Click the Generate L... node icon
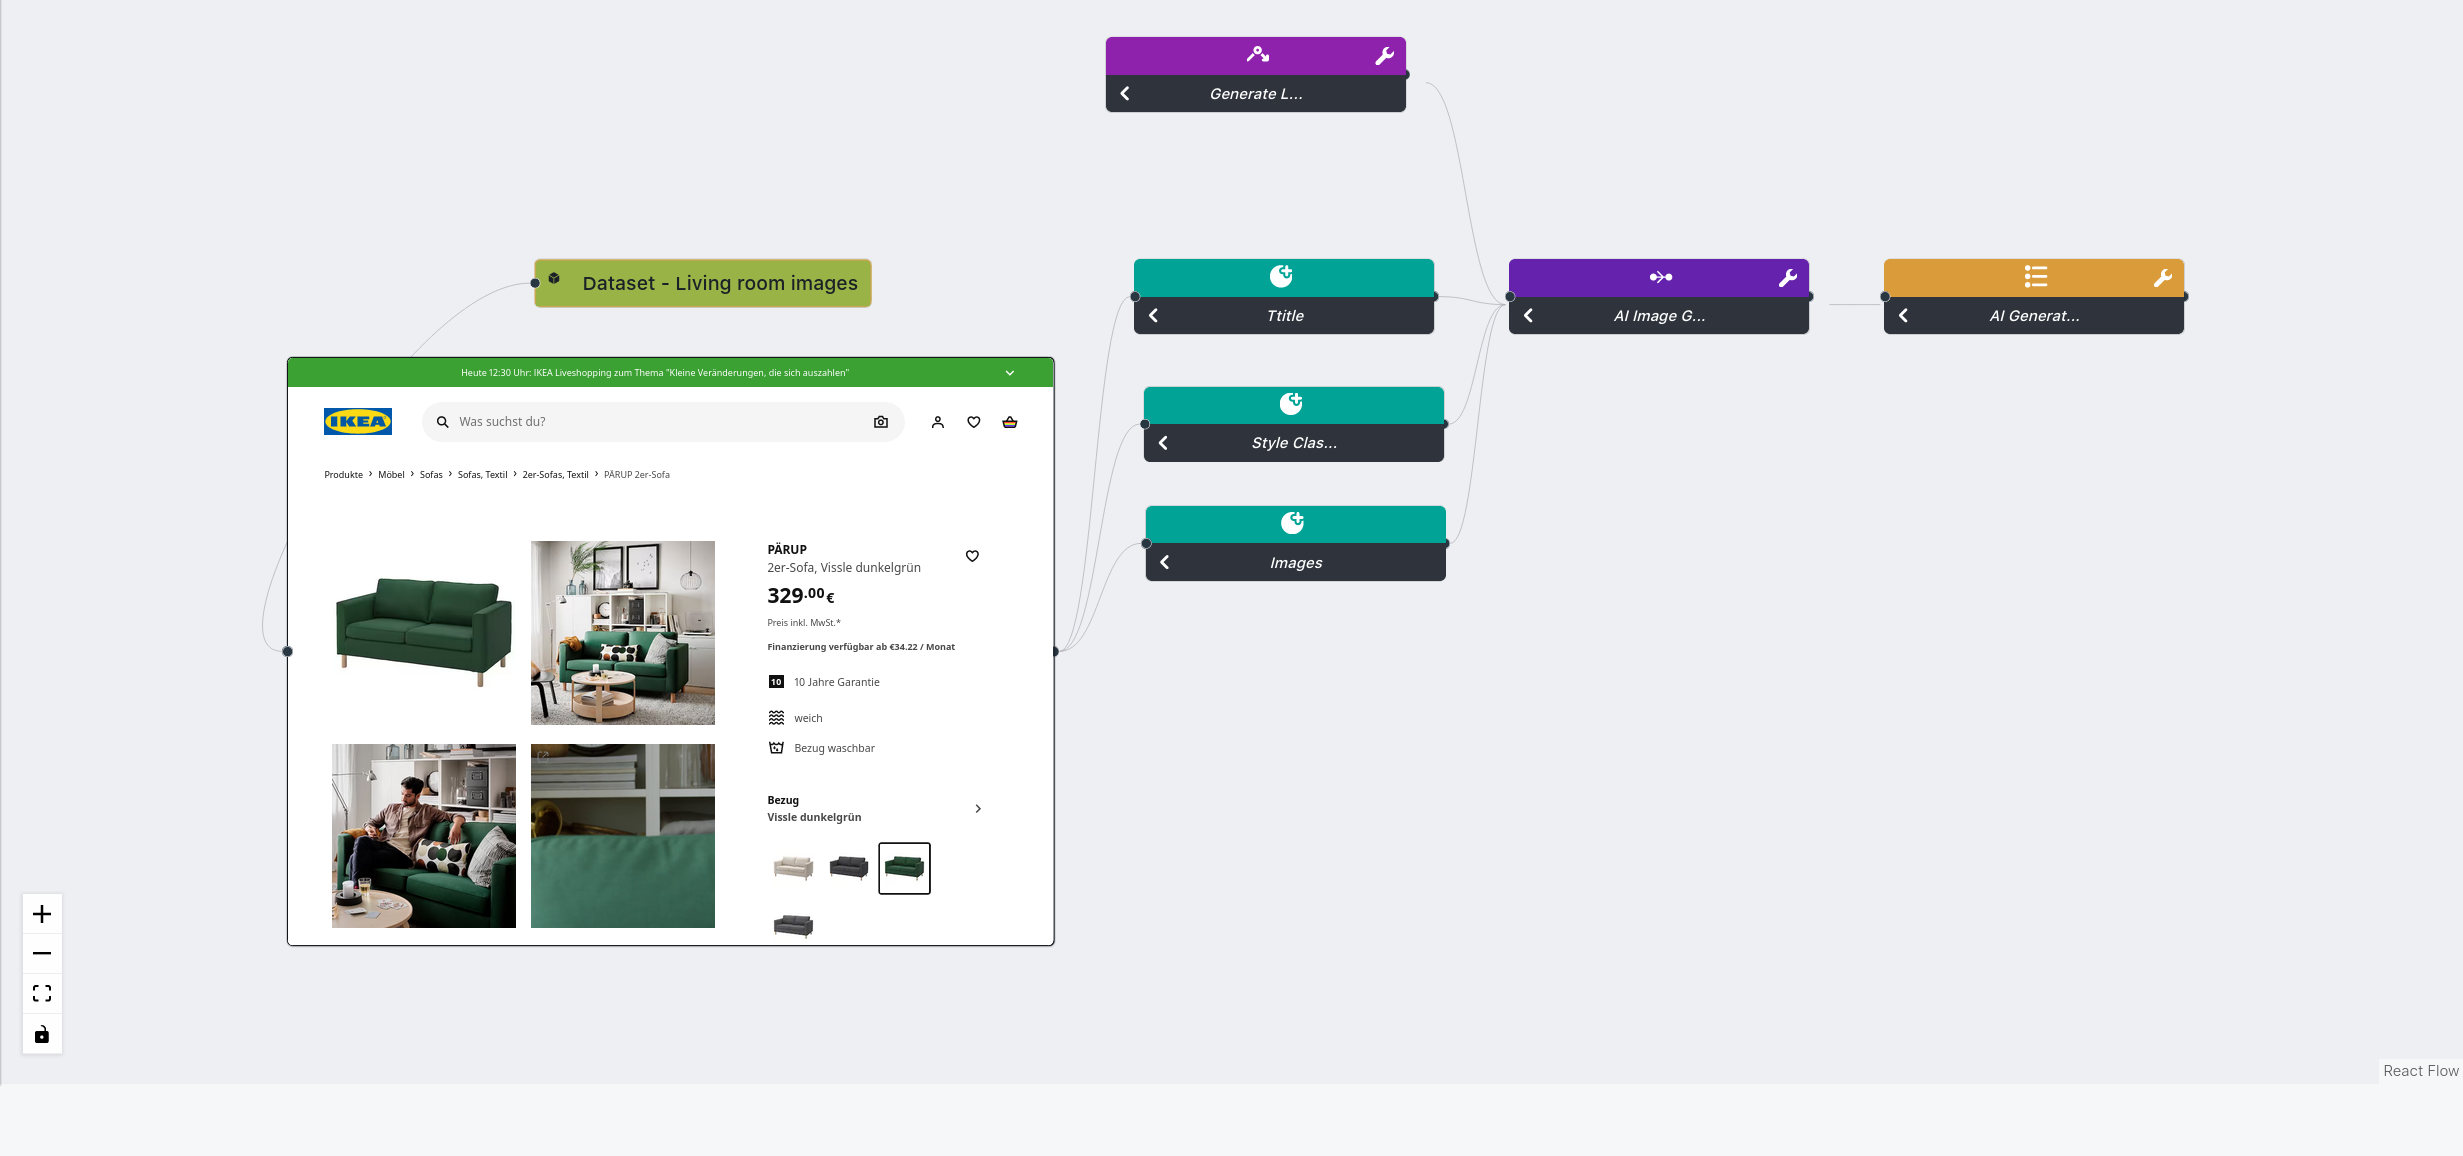The height and width of the screenshot is (1156, 2463). coord(1258,53)
